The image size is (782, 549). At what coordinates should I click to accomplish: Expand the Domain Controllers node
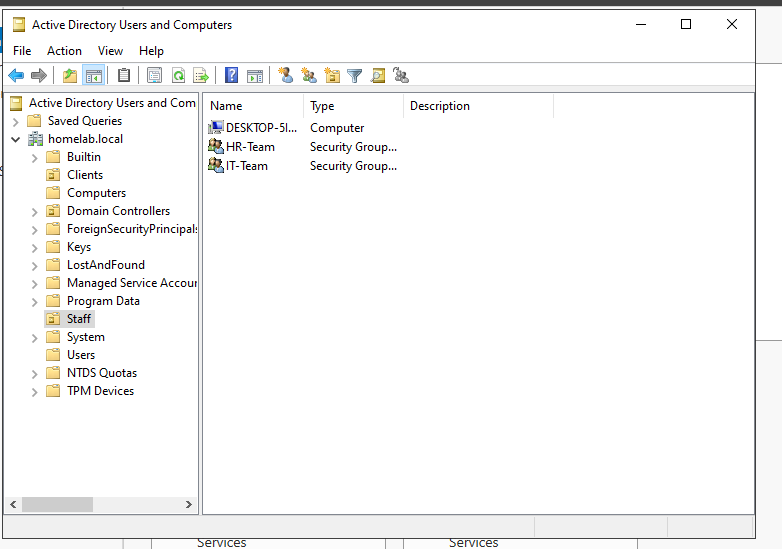35,211
